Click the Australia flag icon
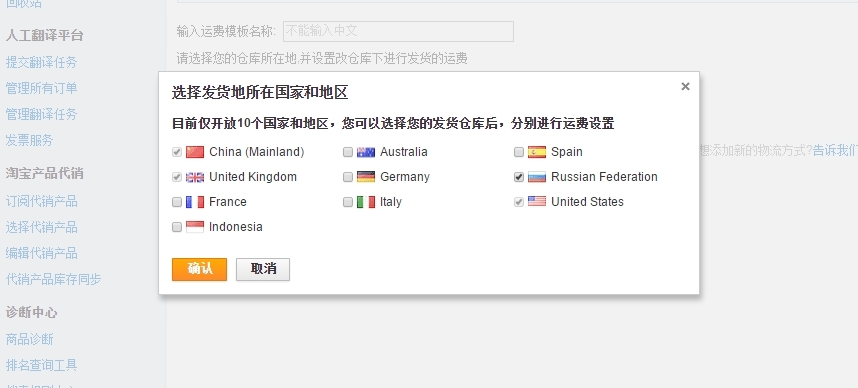The width and height of the screenshot is (858, 388). click(366, 152)
